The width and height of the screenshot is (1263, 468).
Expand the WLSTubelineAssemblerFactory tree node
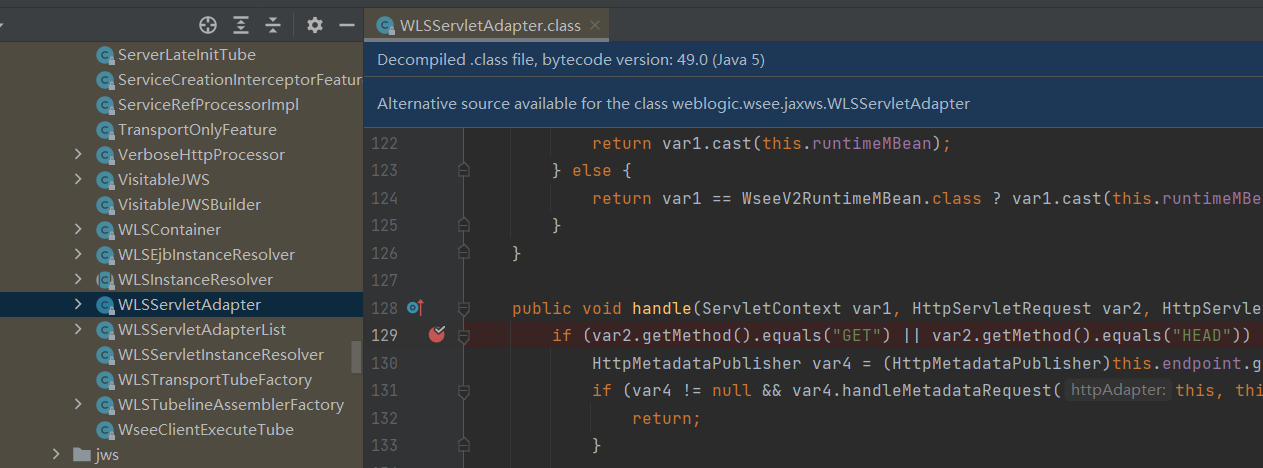(x=78, y=404)
